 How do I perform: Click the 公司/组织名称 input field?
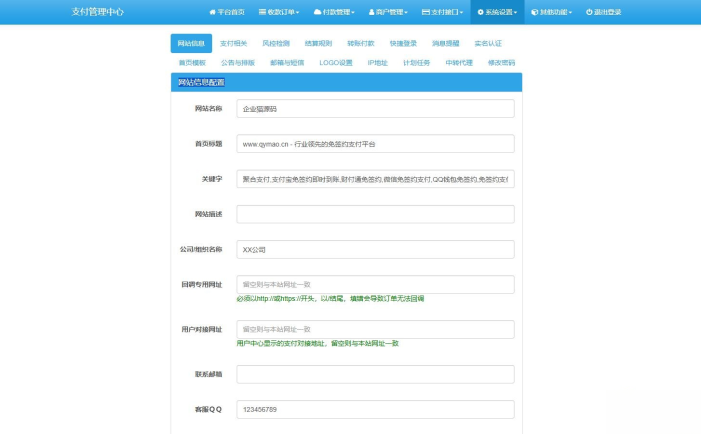tap(376, 249)
